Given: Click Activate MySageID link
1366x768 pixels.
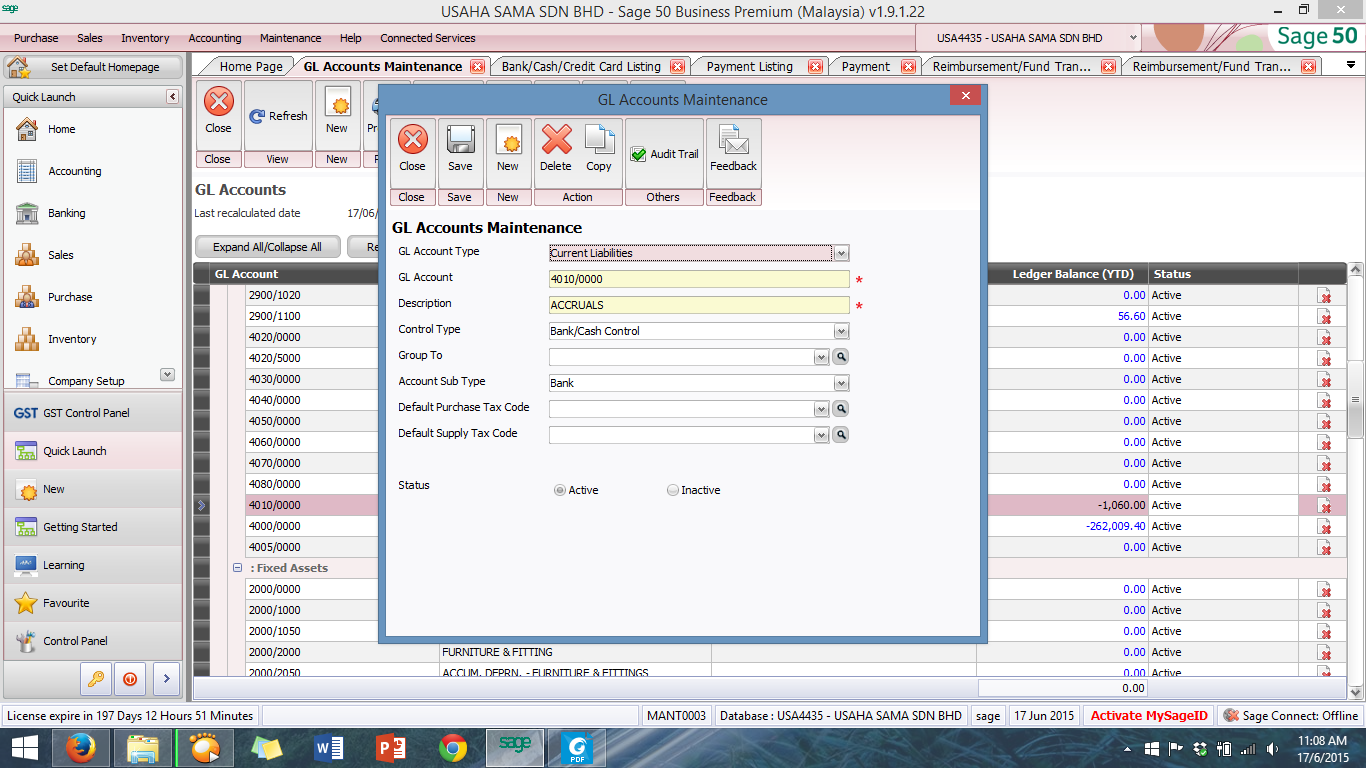Looking at the screenshot, I should coord(1150,716).
